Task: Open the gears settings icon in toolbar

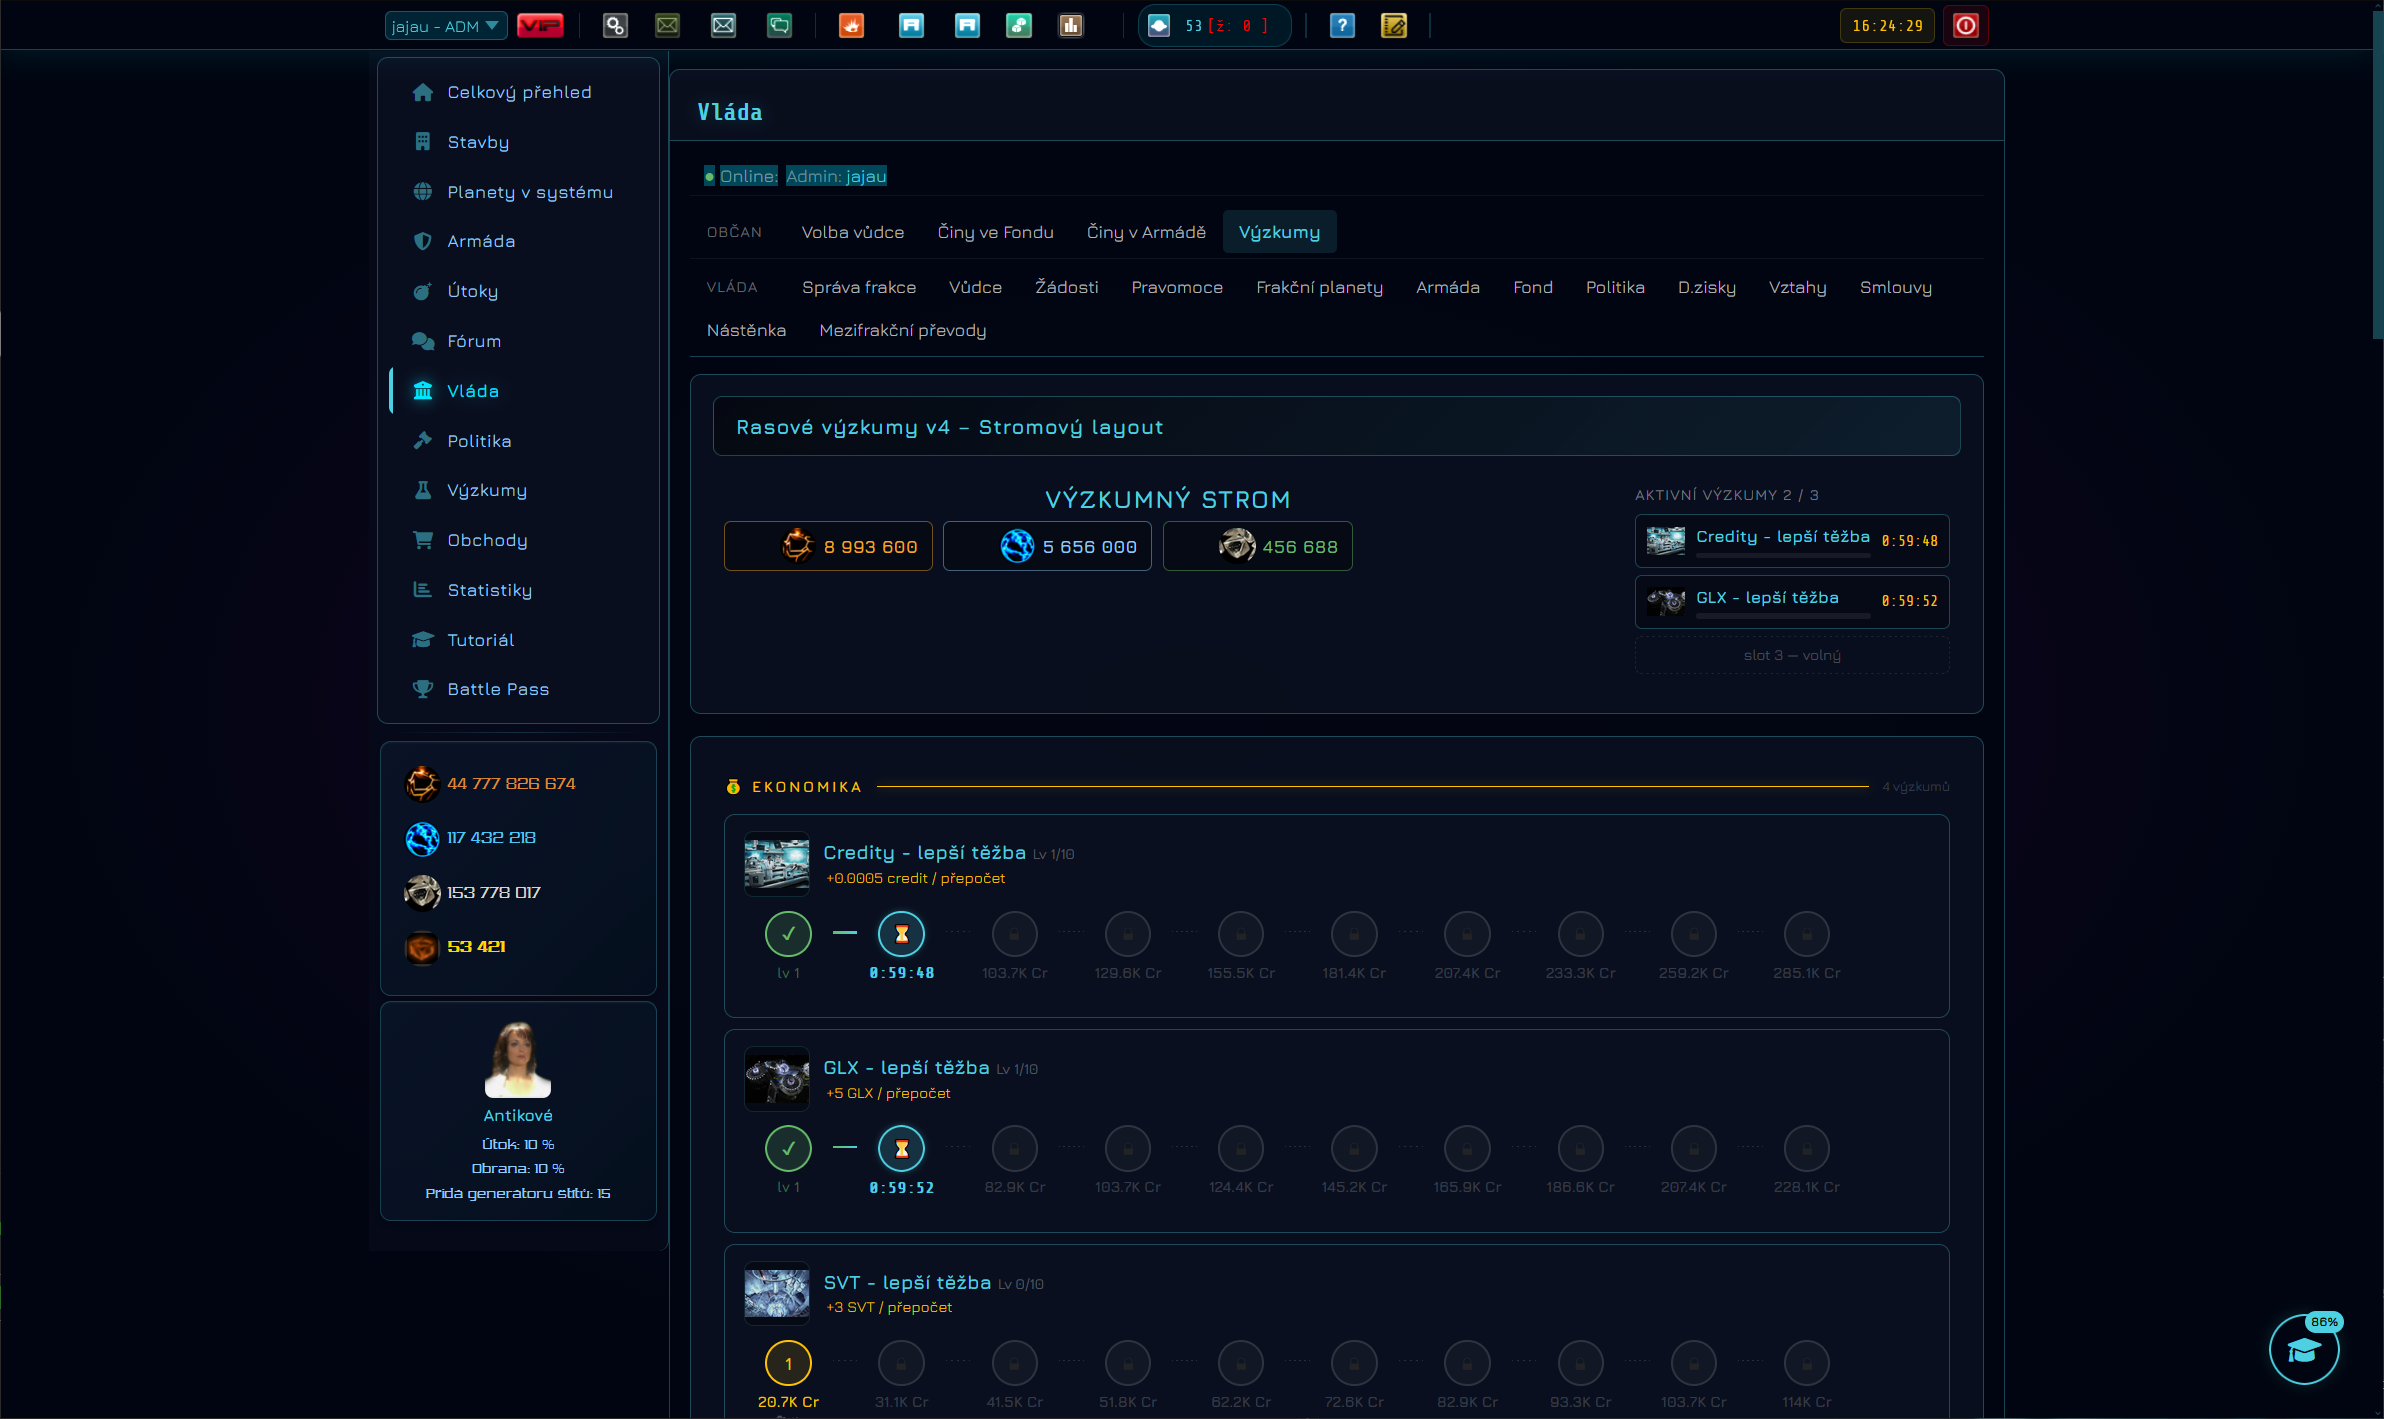Action: (x=615, y=26)
